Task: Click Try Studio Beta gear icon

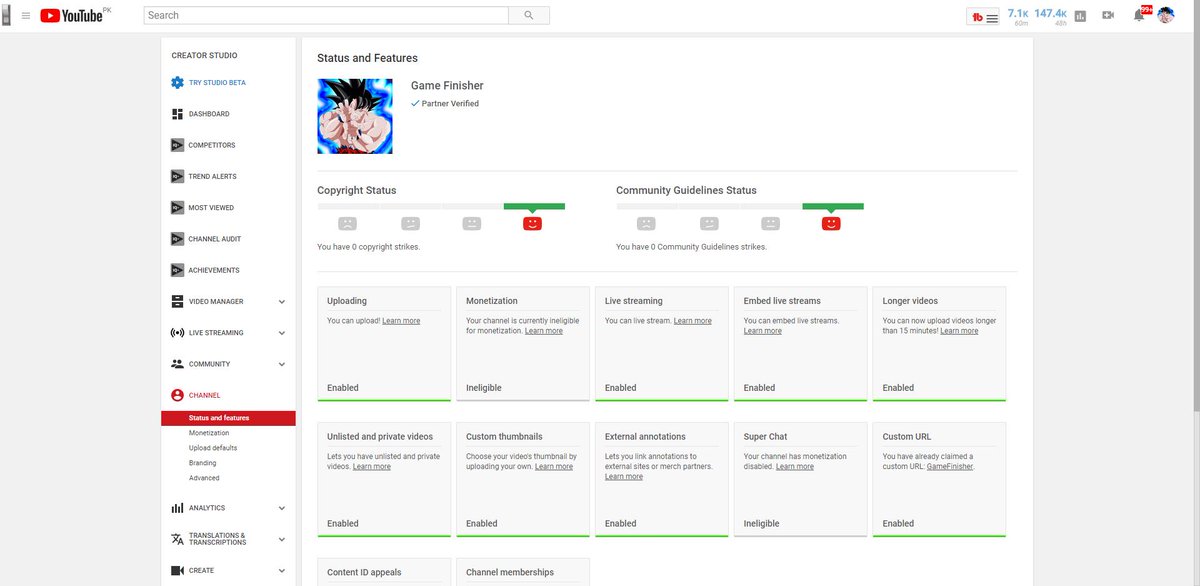Action: click(177, 83)
